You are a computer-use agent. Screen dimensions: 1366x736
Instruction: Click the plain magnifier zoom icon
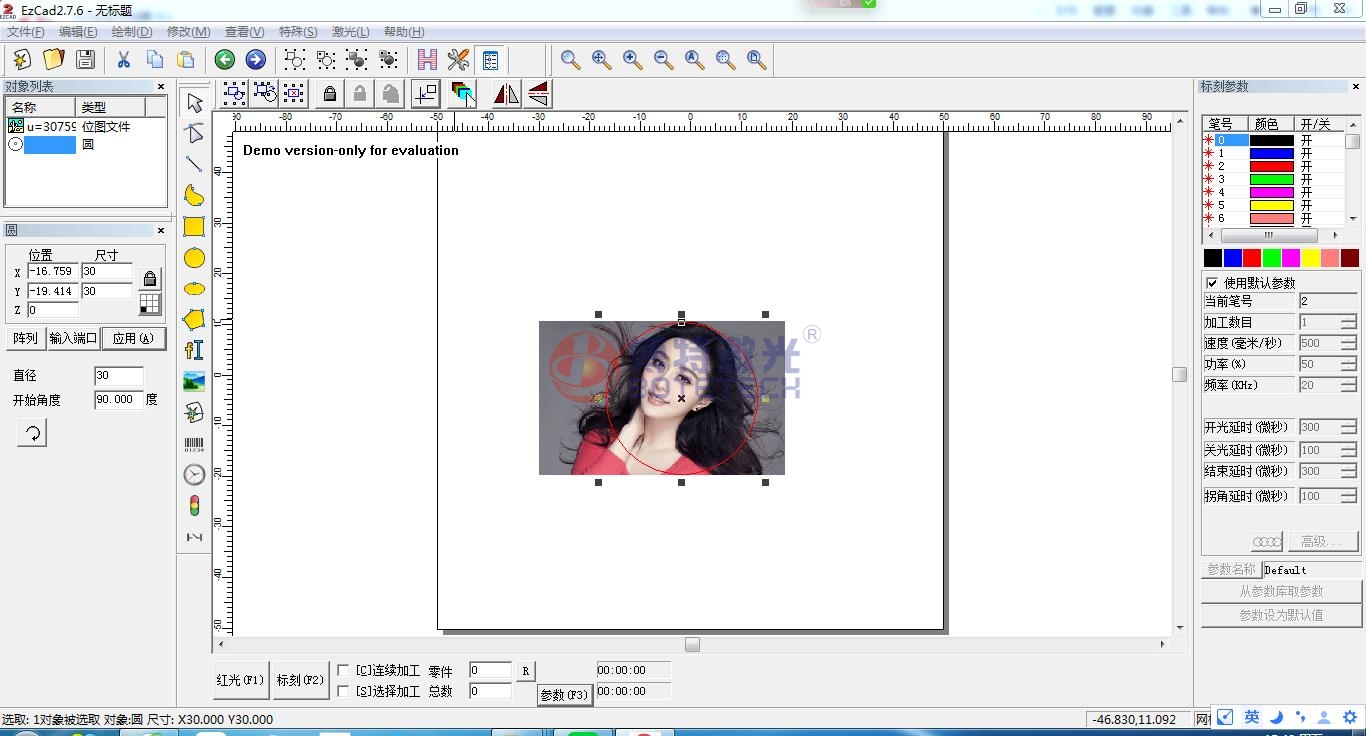tap(570, 60)
